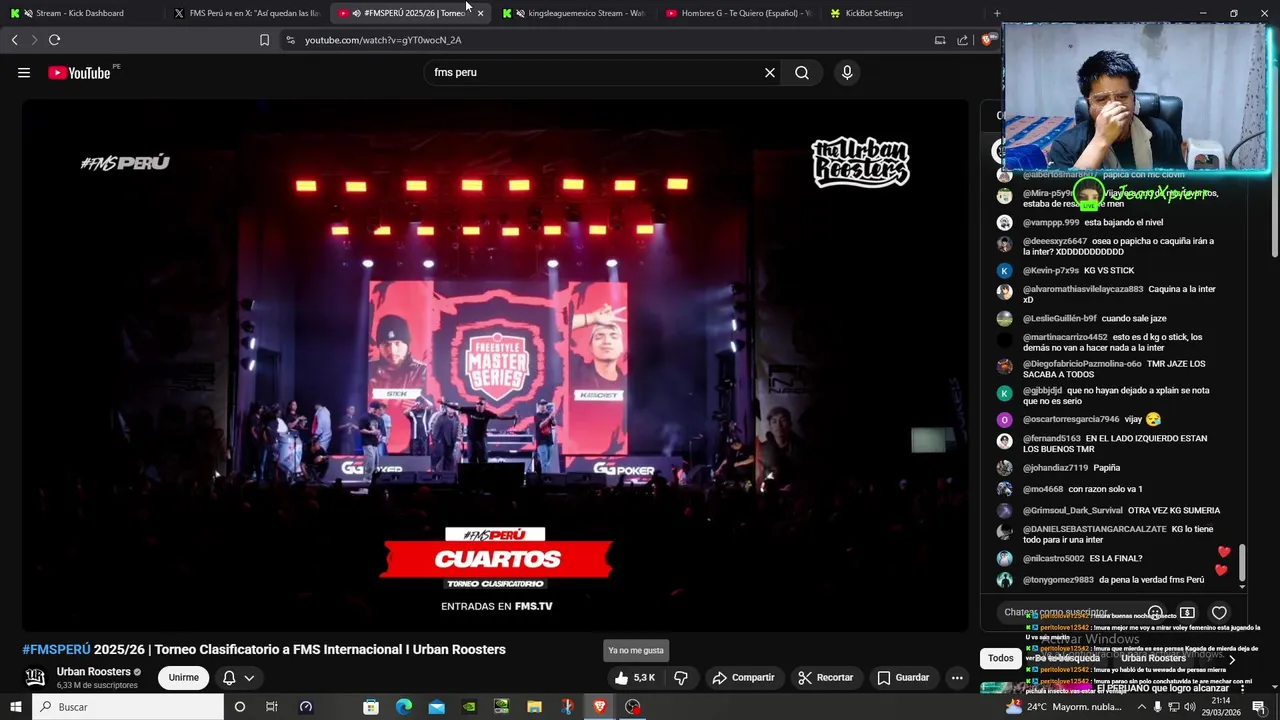Click the video player to pause
The width and height of the screenshot is (1280, 720).
point(496,365)
